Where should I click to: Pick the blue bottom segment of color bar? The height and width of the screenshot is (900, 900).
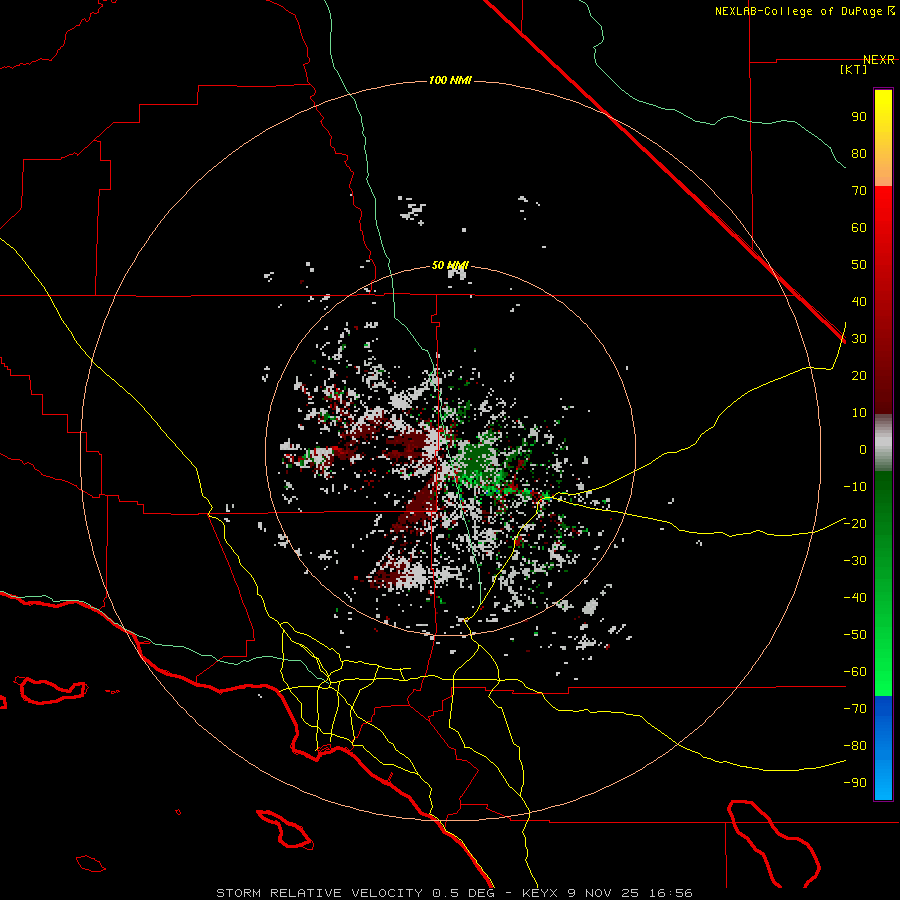883,748
